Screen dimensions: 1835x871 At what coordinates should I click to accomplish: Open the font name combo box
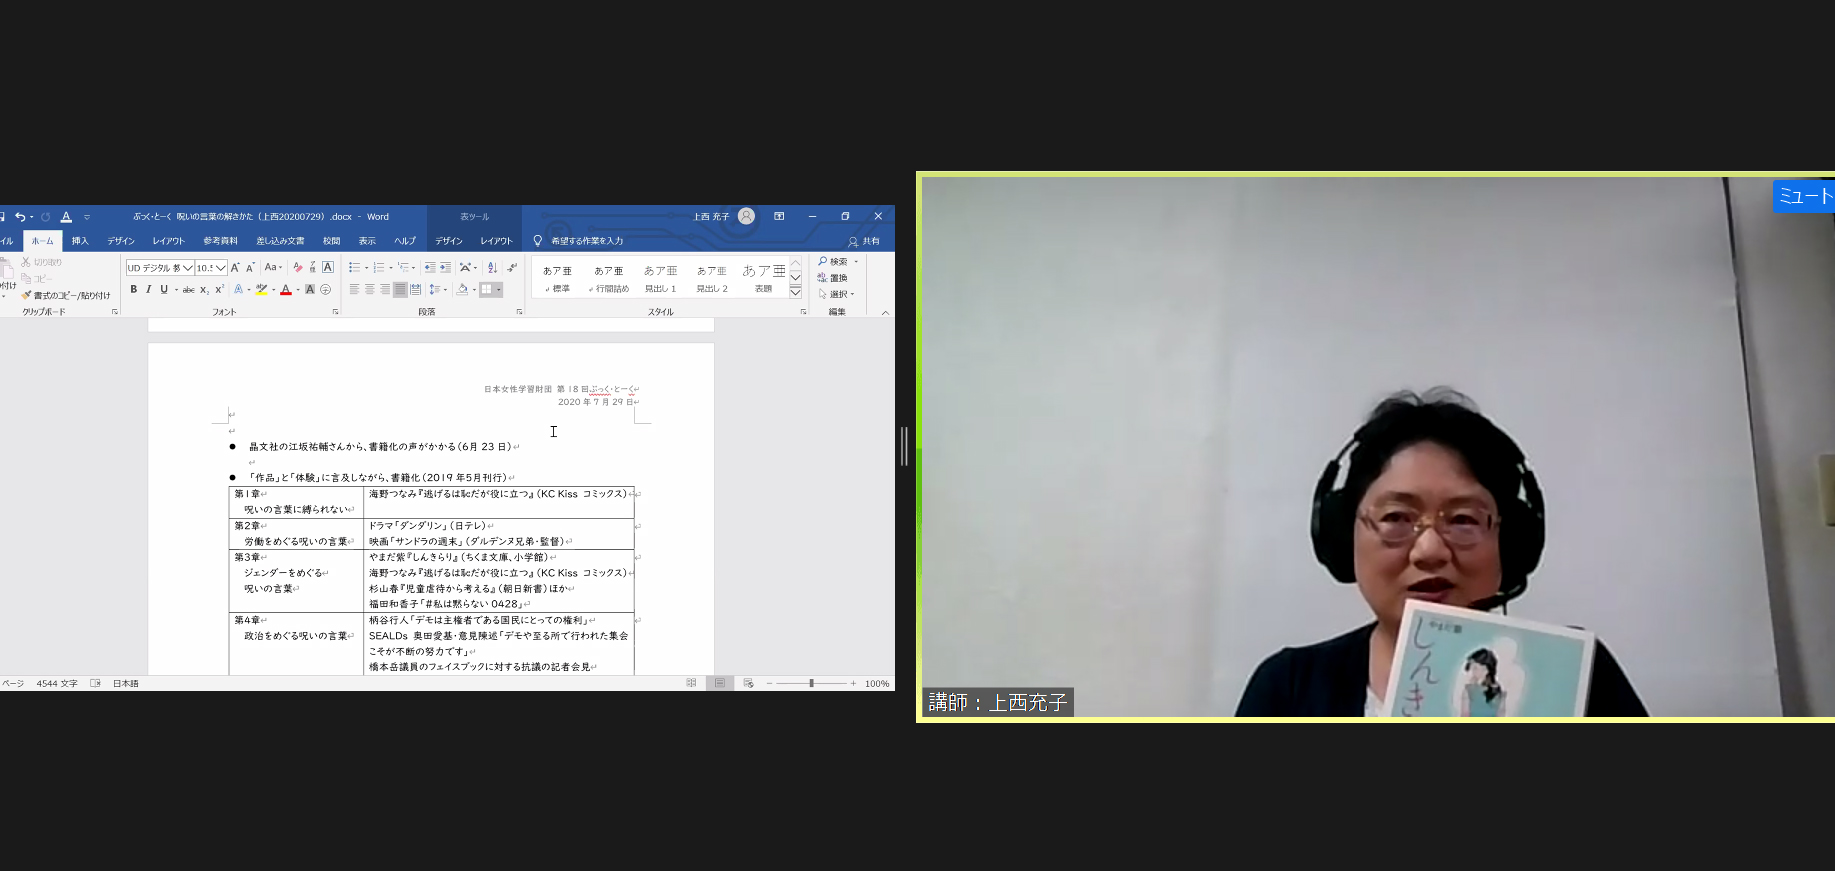click(x=160, y=268)
